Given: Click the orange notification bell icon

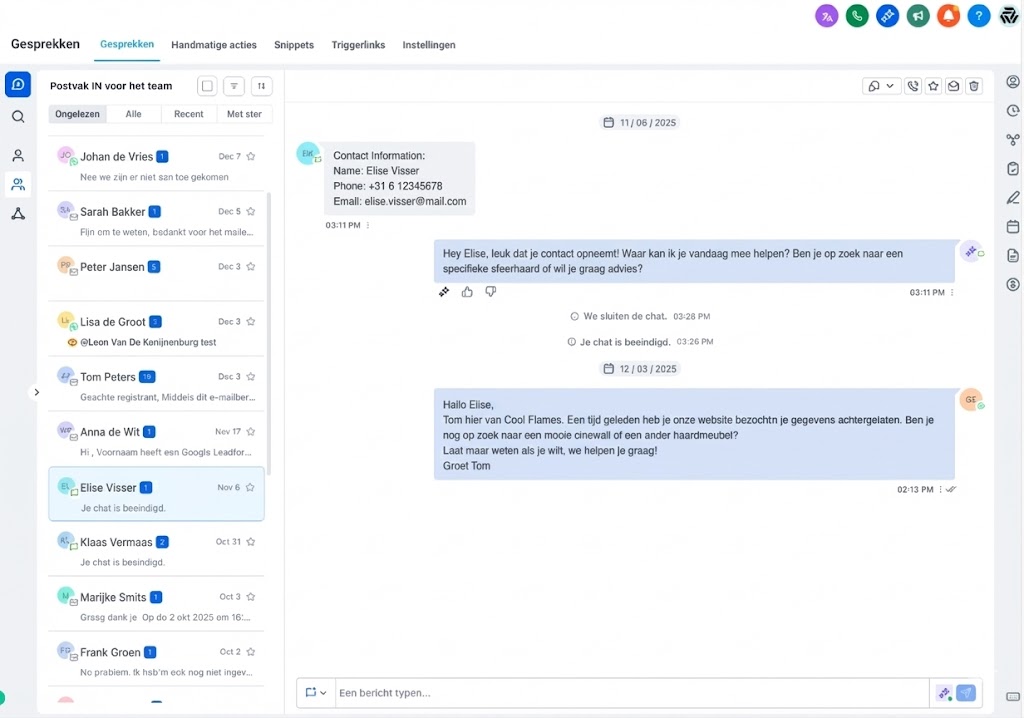Looking at the screenshot, I should 948,16.
